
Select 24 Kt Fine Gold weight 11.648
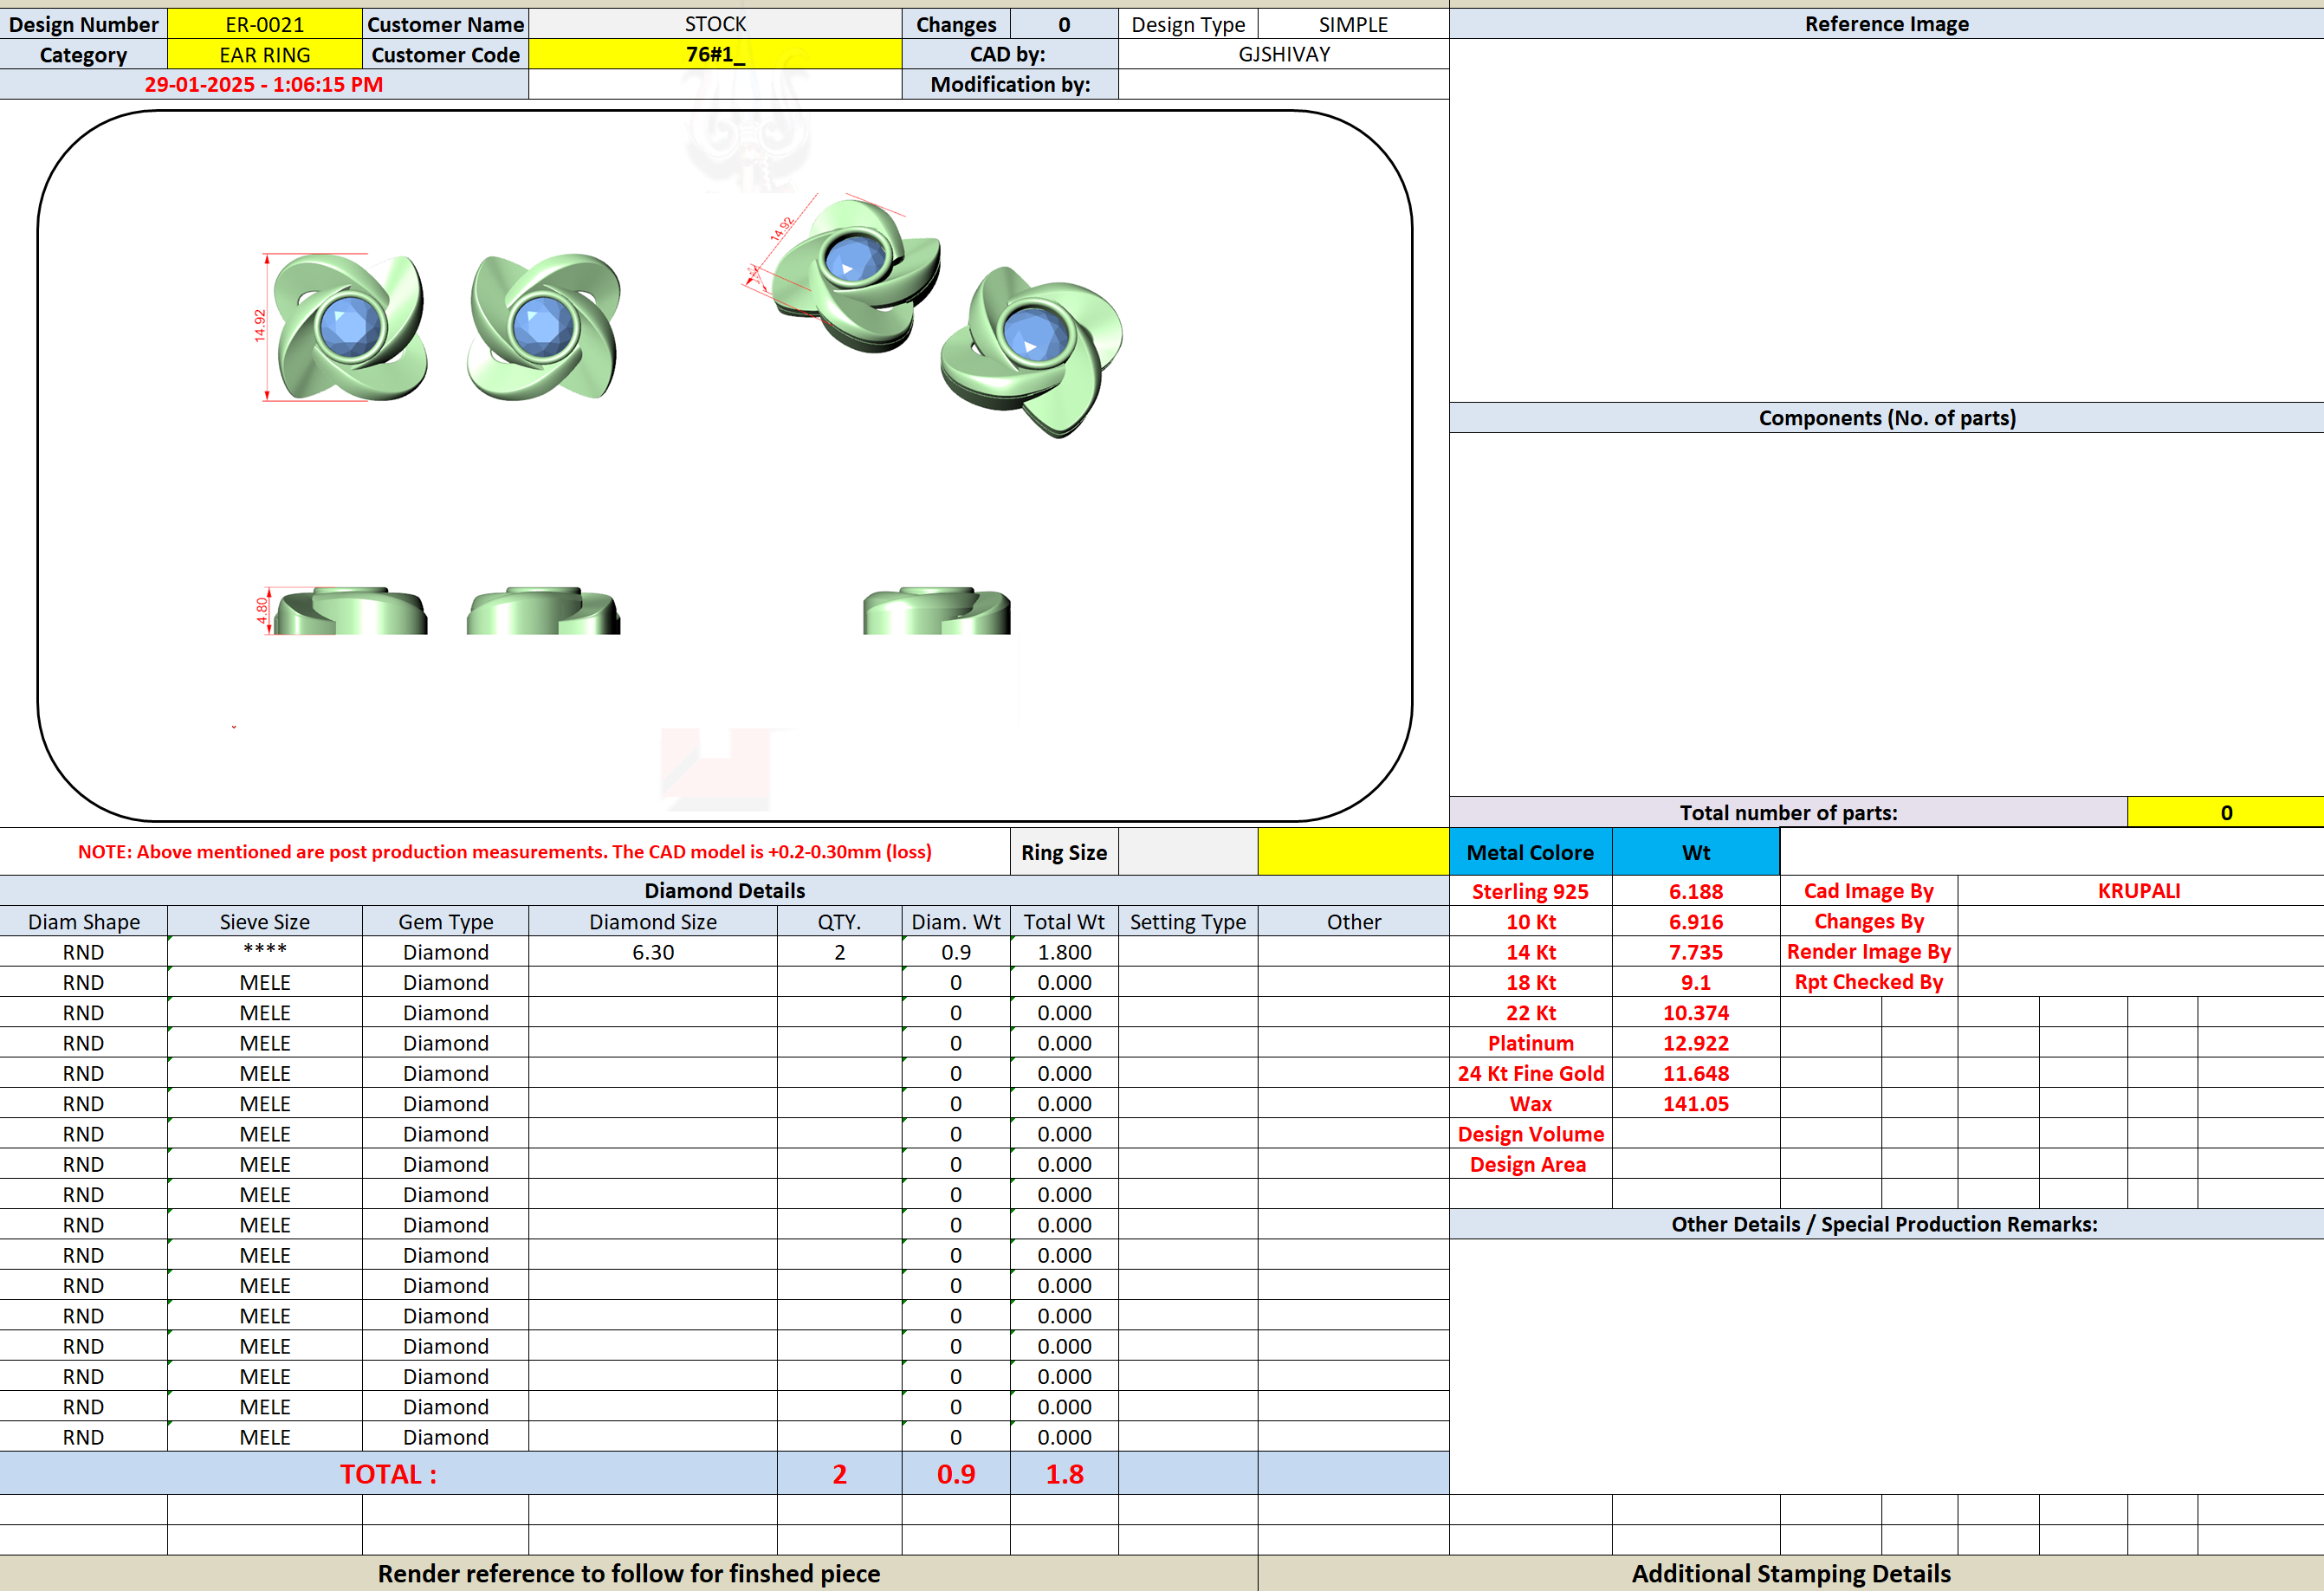tap(1696, 1073)
